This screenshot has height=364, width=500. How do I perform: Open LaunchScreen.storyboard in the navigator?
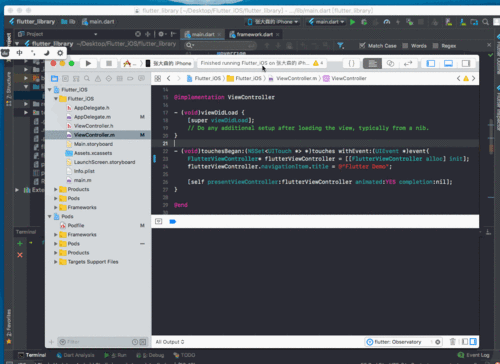tap(104, 162)
